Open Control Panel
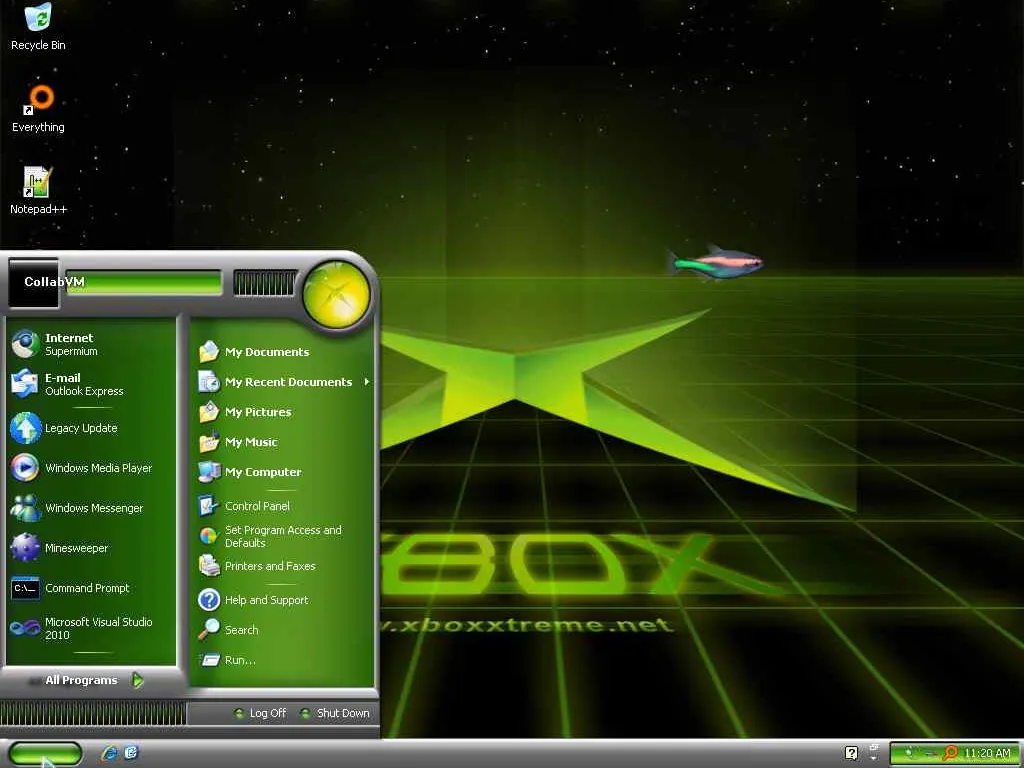The width and height of the screenshot is (1024, 768). (284, 506)
